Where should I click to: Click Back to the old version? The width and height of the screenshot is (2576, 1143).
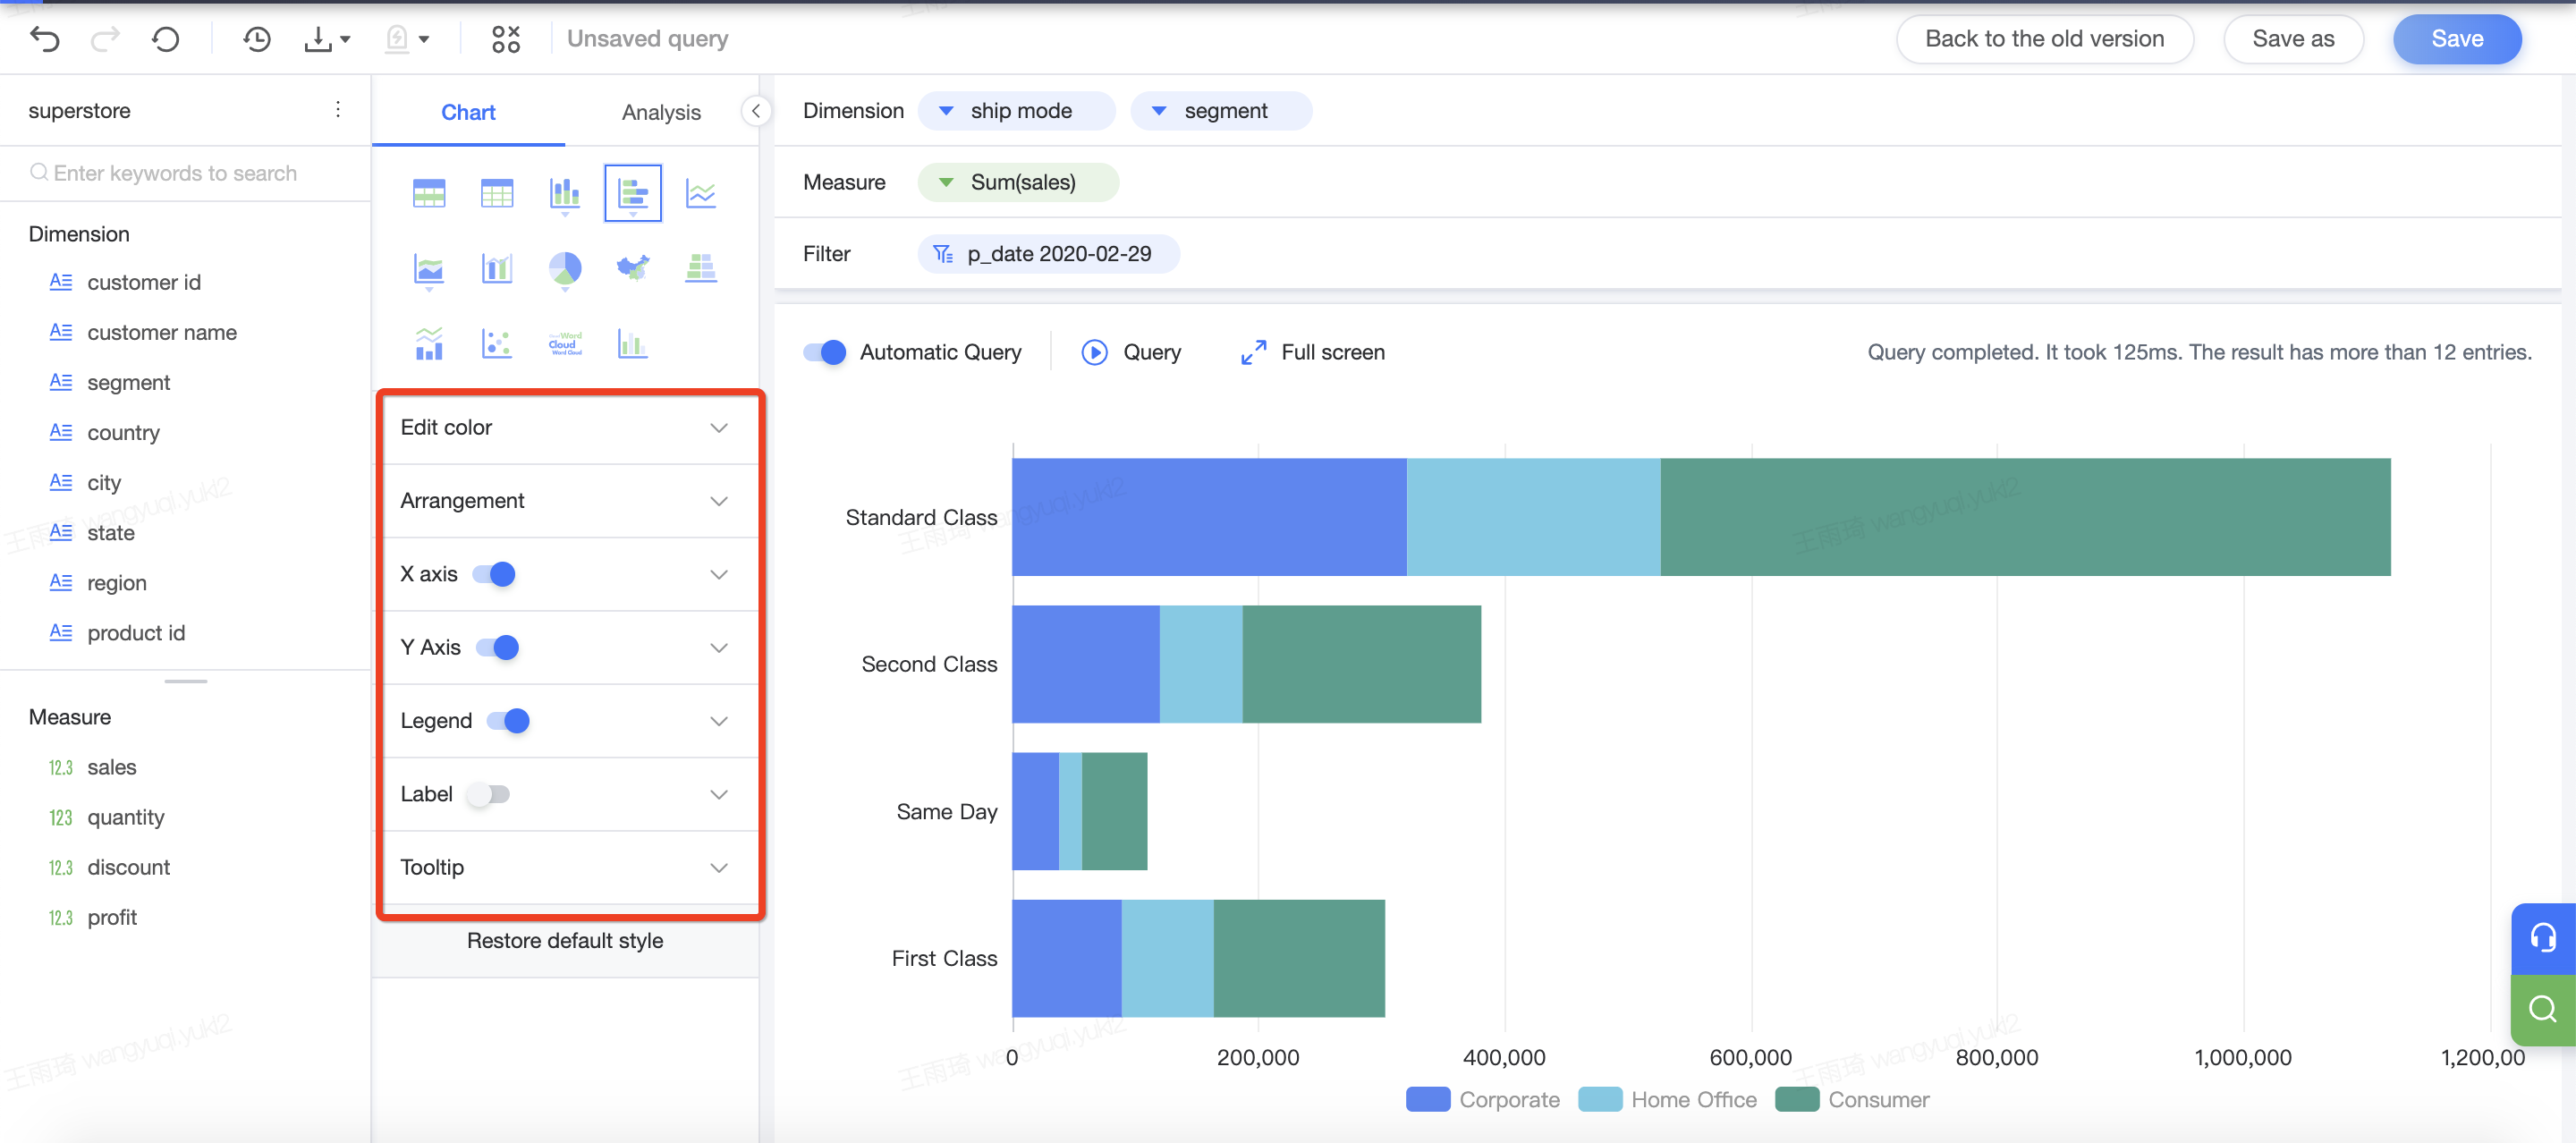tap(2045, 39)
